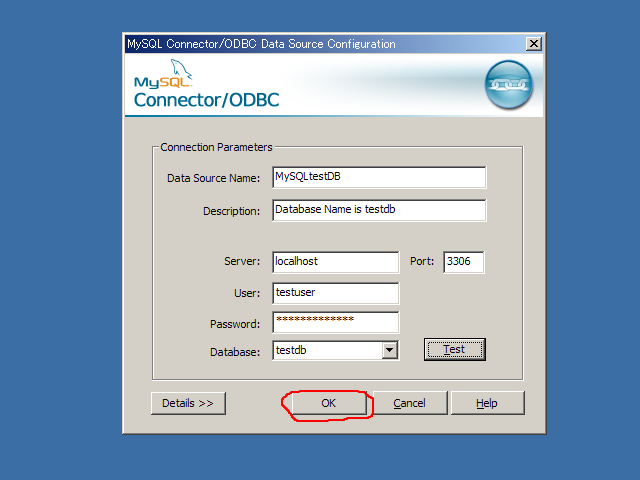This screenshot has width=640, height=480.
Task: Click the blue chain link connector icon
Action: click(x=509, y=84)
